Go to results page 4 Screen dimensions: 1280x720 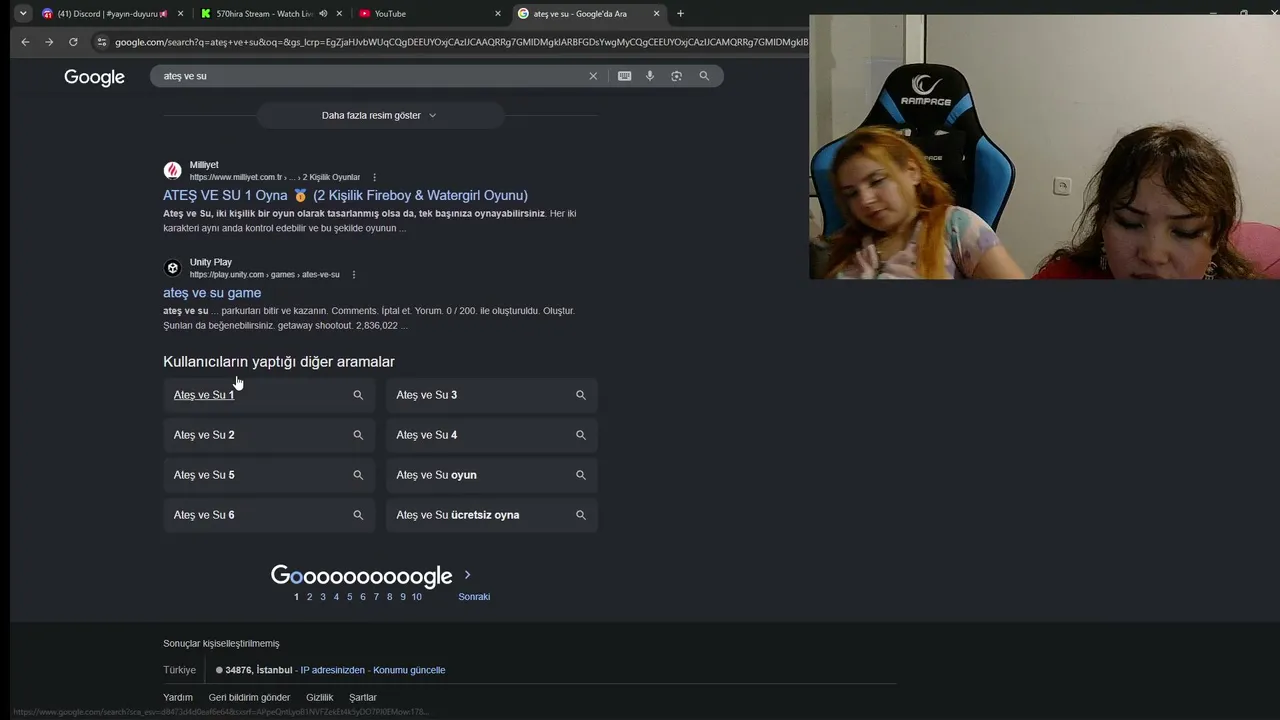click(x=336, y=597)
